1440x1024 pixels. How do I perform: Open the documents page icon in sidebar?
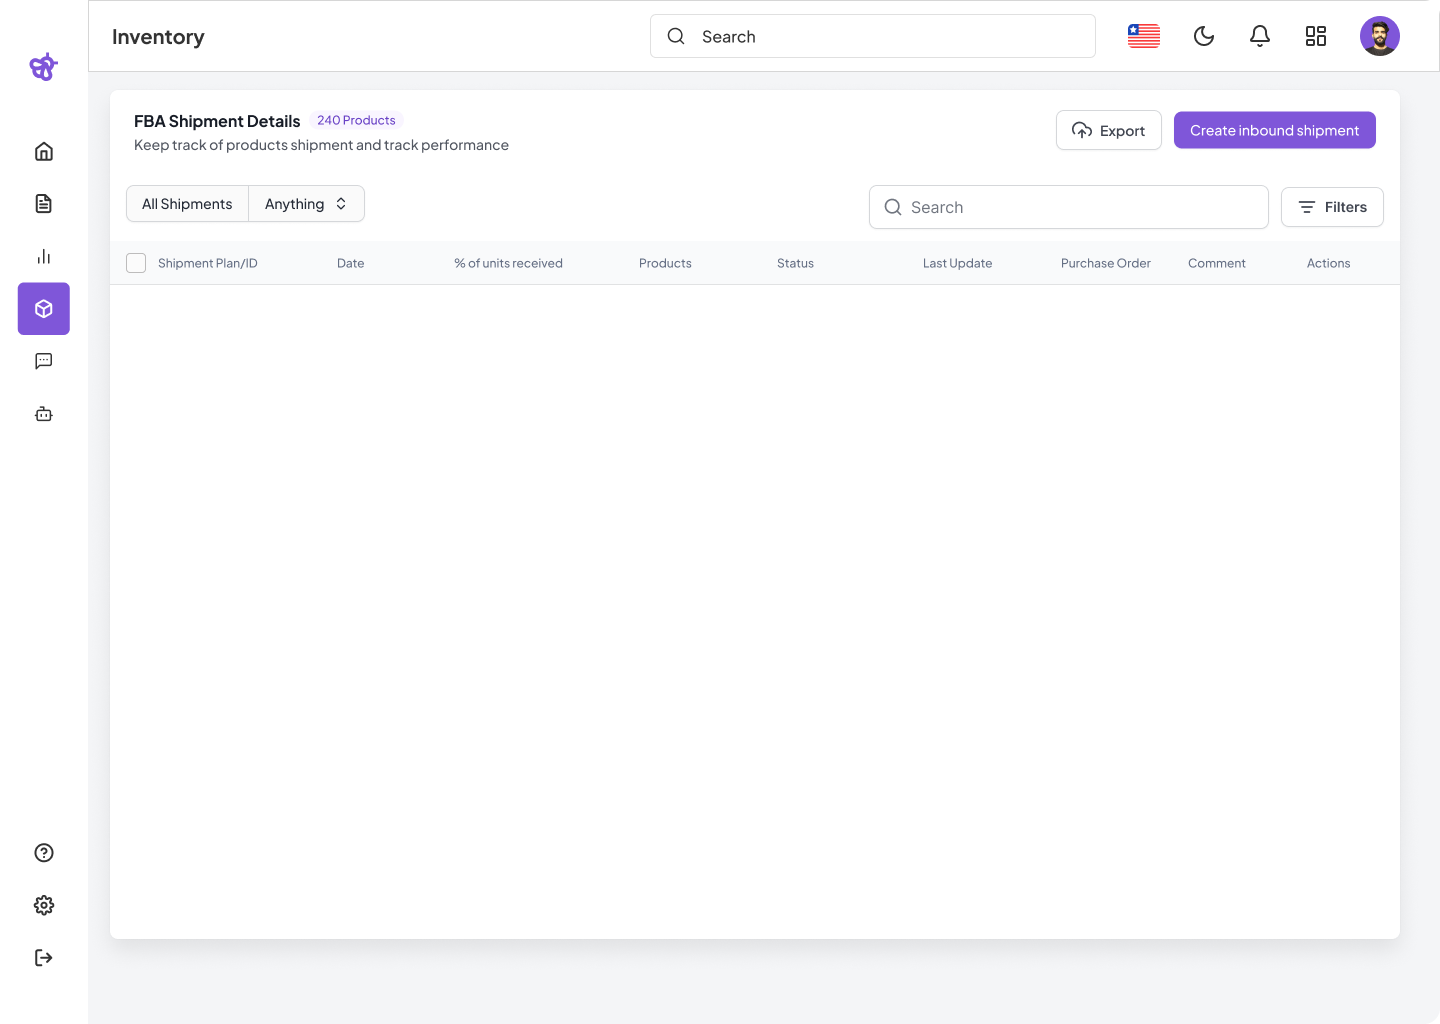[x=44, y=204]
